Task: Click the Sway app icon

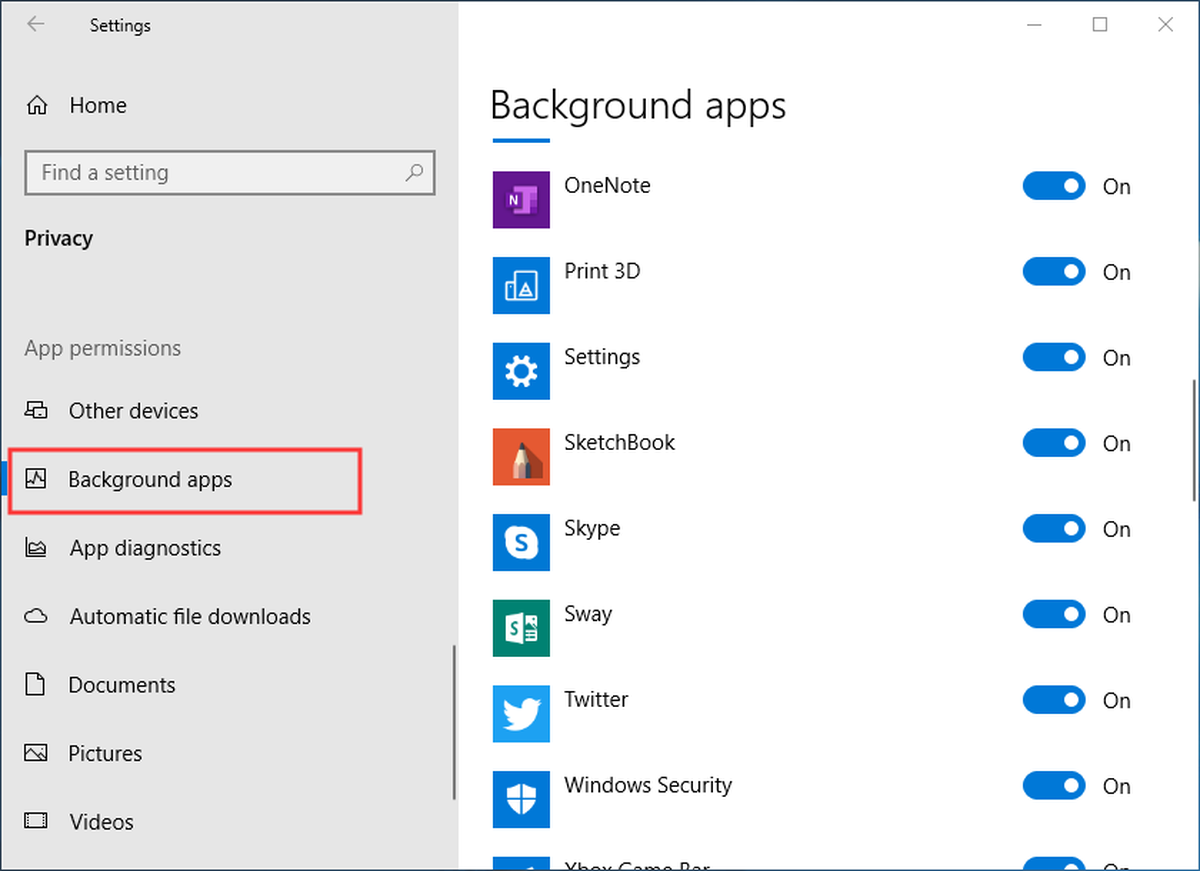Action: (x=521, y=628)
